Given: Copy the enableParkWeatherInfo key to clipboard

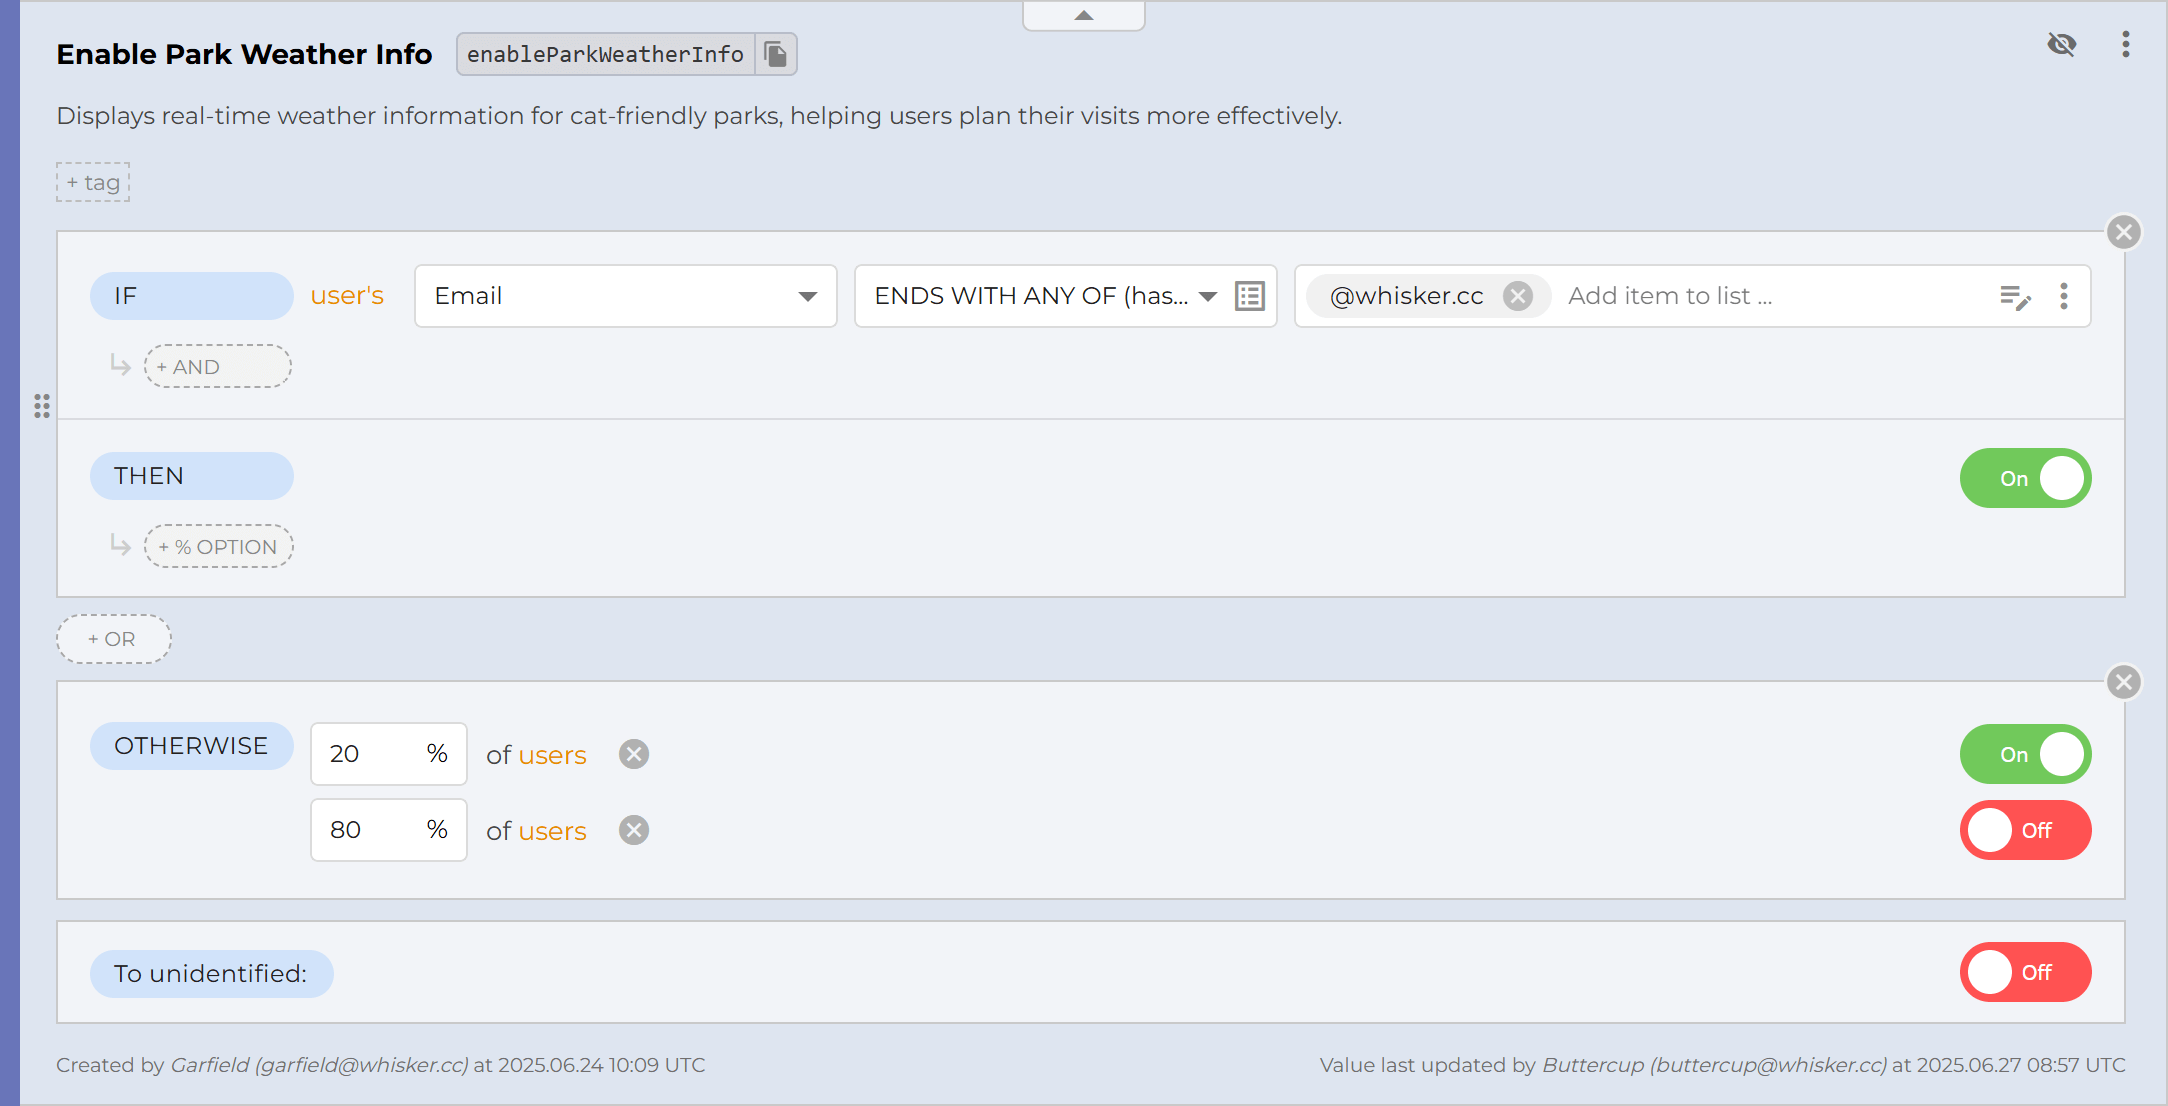Looking at the screenshot, I should (x=775, y=54).
